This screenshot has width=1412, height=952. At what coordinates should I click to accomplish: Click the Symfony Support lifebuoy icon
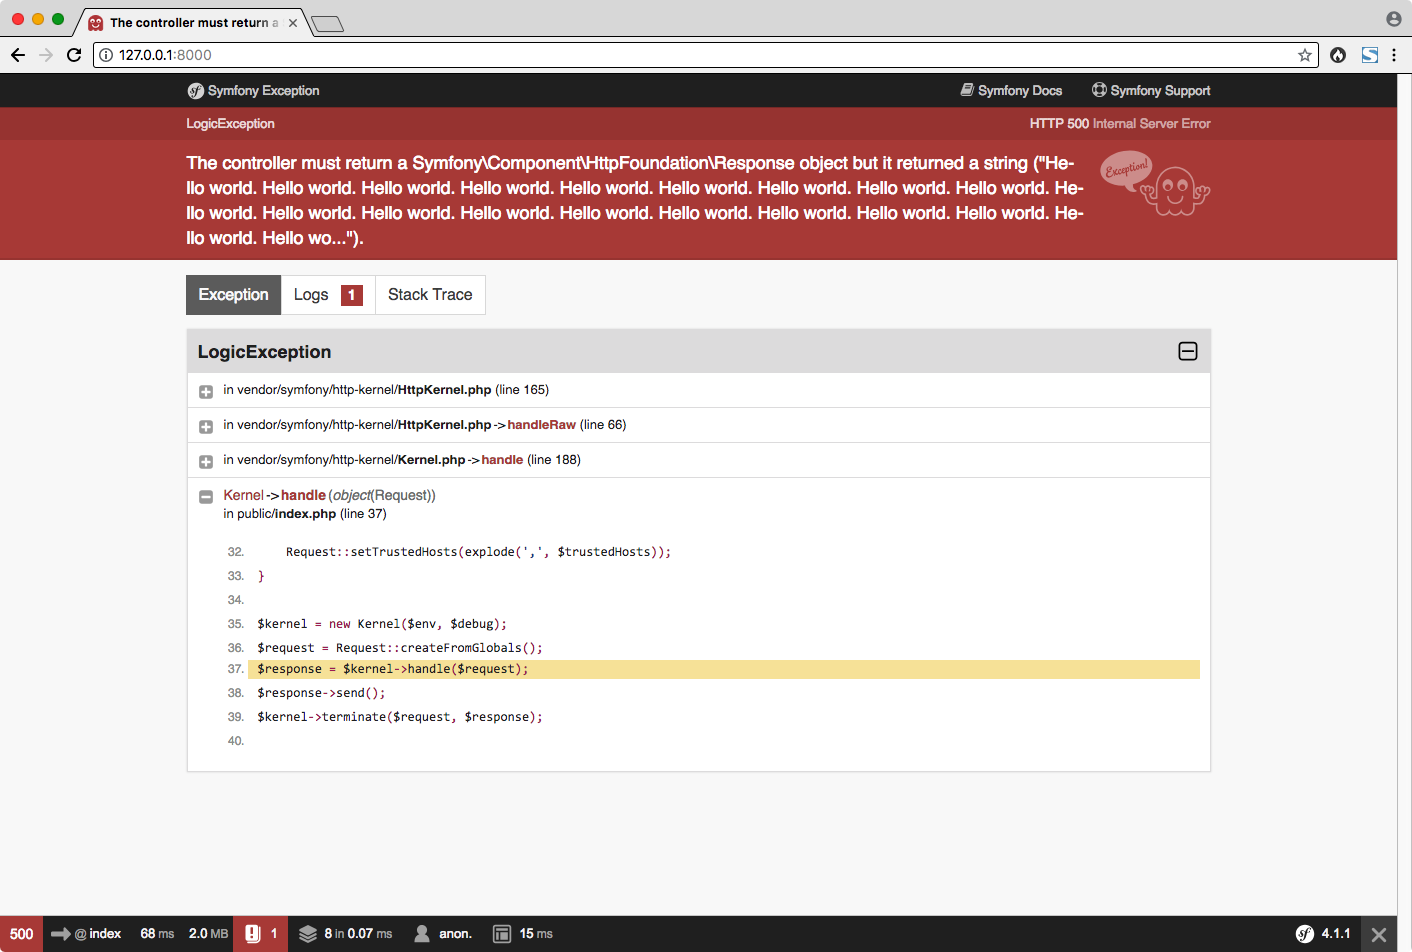tap(1099, 90)
